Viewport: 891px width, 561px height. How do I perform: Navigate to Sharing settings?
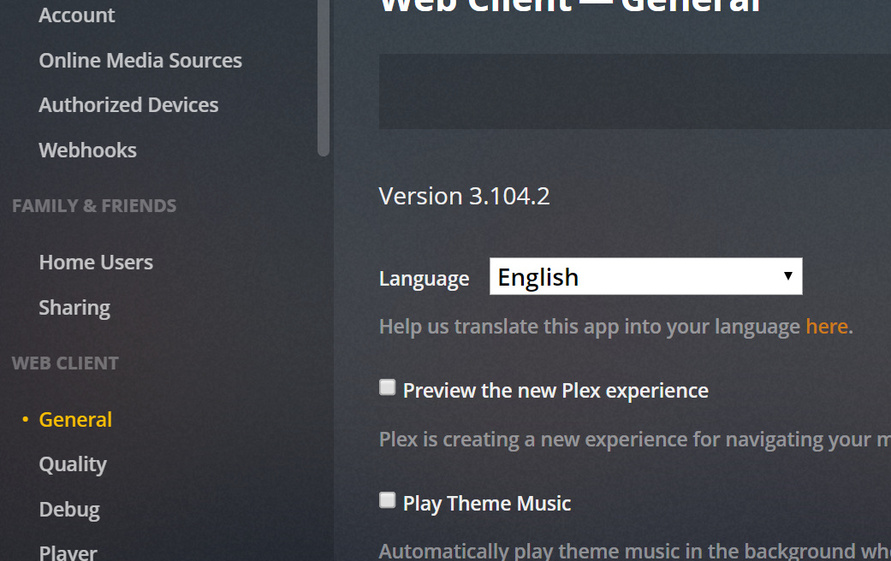[x=74, y=307]
